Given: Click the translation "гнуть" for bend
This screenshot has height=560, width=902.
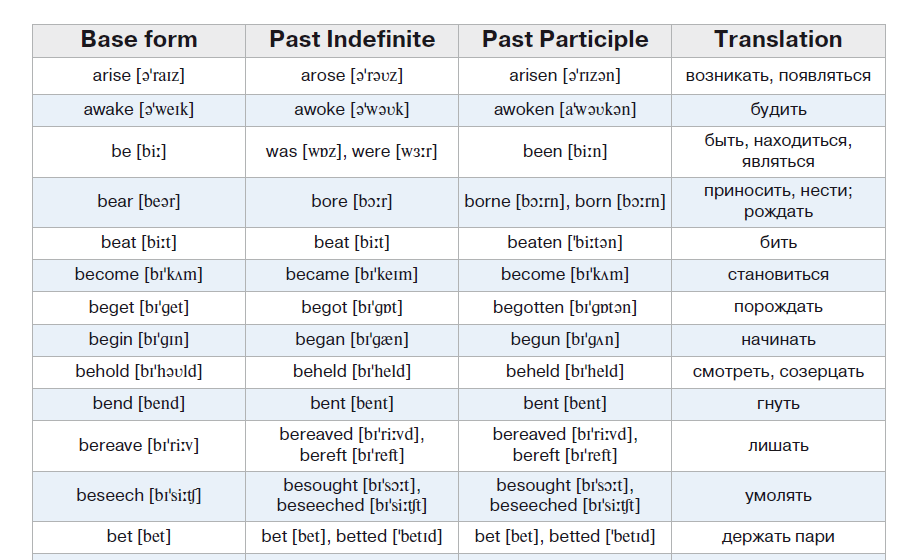Looking at the screenshot, I should (778, 404).
